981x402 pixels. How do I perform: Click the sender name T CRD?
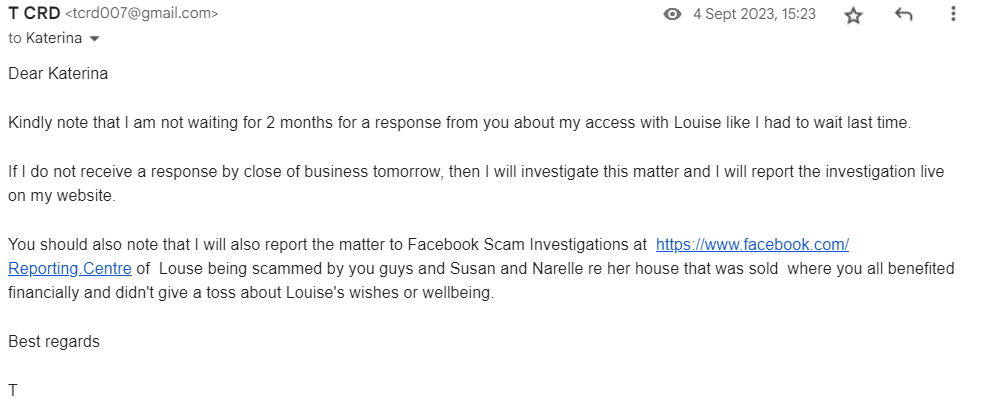pos(33,14)
